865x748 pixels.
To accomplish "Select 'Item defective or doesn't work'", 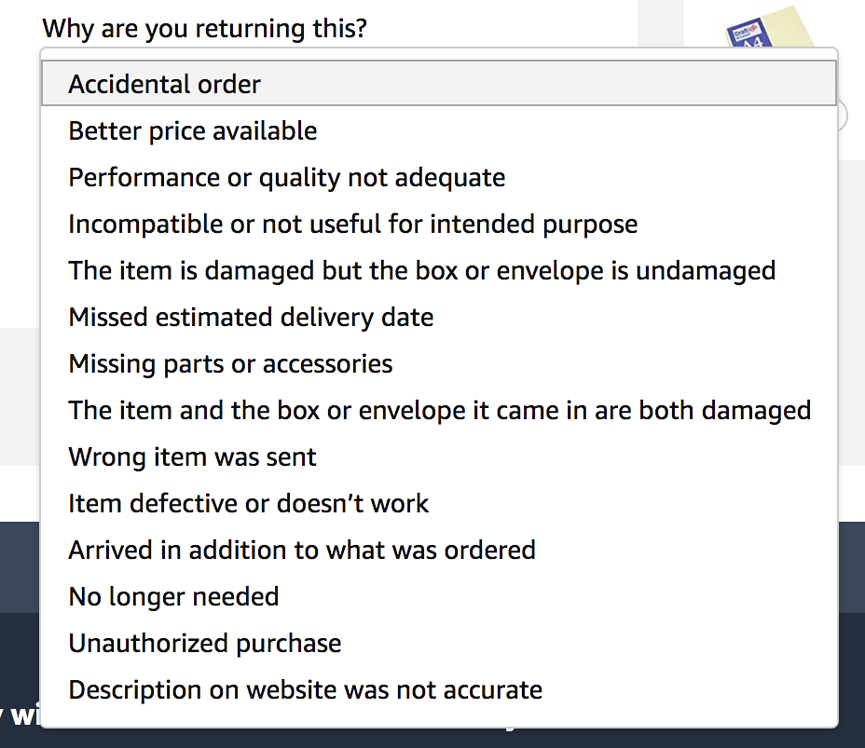I will tap(247, 503).
